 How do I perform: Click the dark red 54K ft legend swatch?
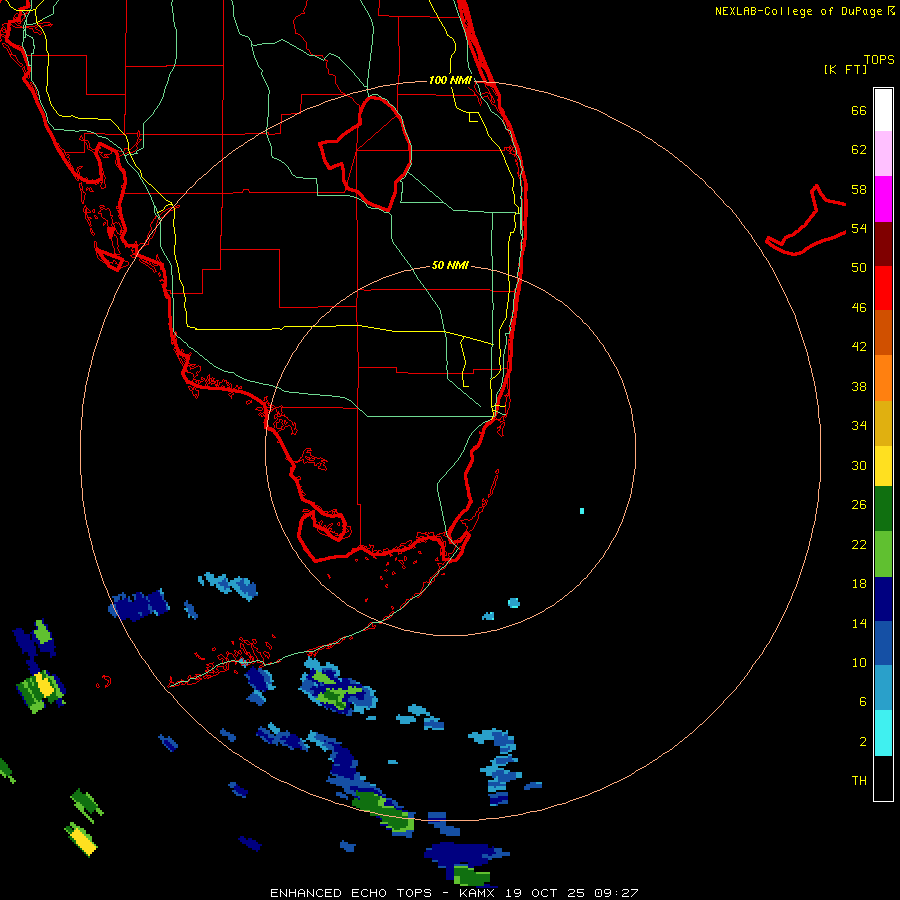pos(883,244)
